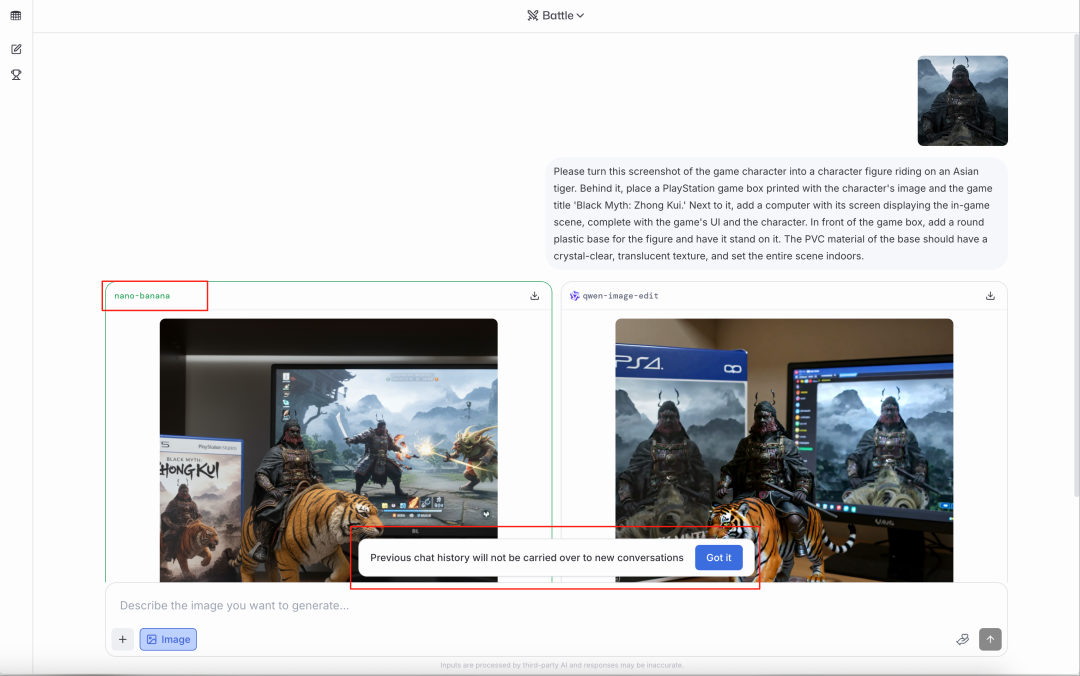Start a new chat with the edit icon

click(16, 49)
